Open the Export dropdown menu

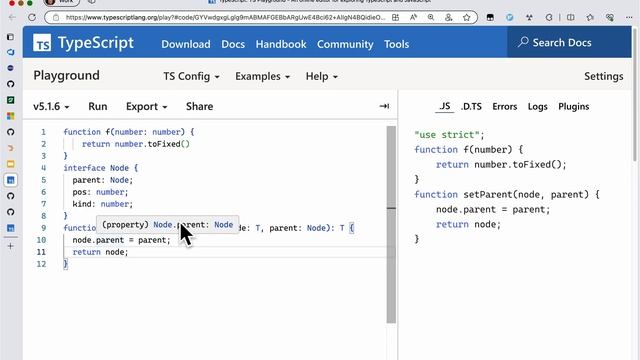pyautogui.click(x=147, y=107)
